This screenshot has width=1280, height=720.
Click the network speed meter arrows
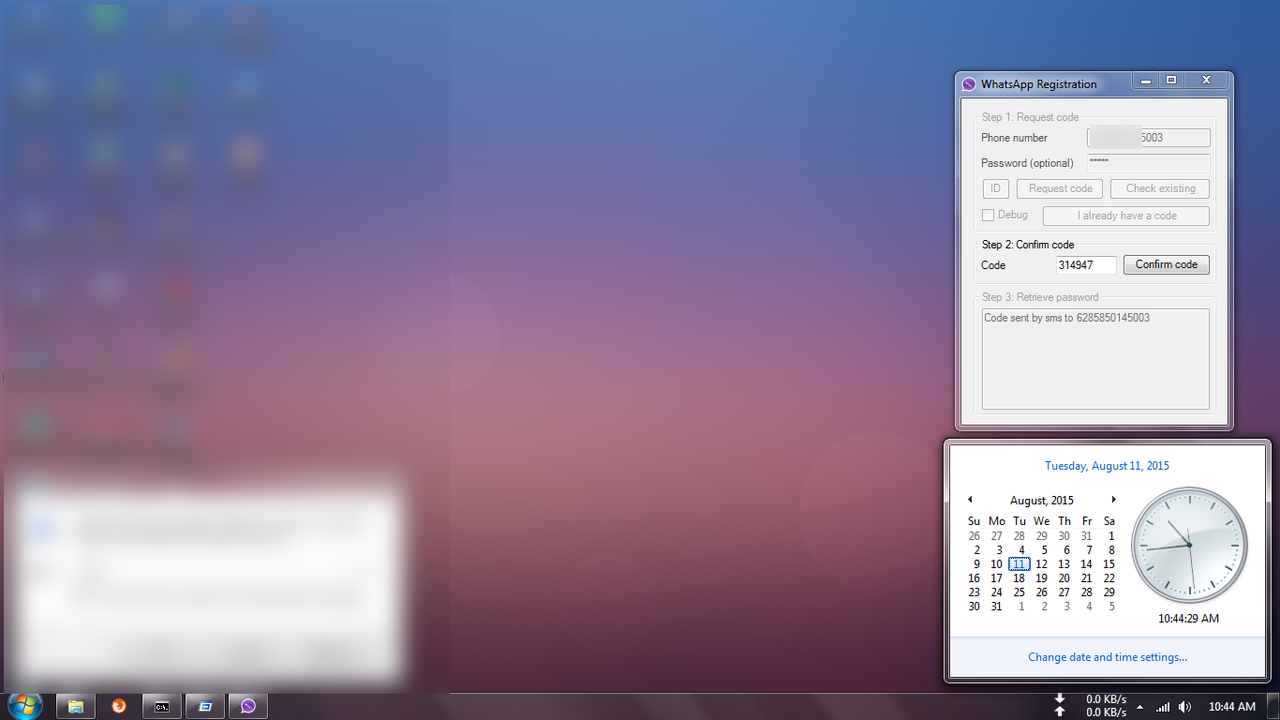coord(1060,705)
